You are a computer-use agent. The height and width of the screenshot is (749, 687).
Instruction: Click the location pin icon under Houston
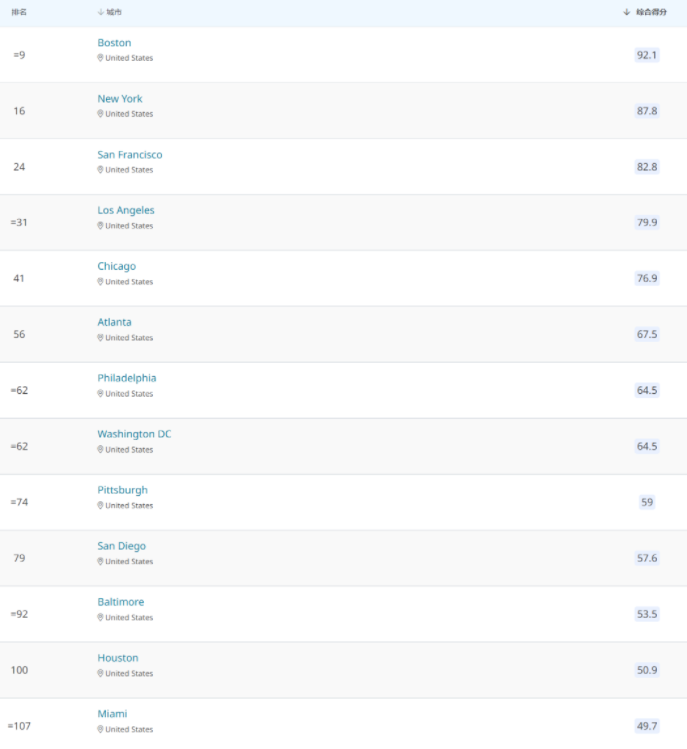100,674
